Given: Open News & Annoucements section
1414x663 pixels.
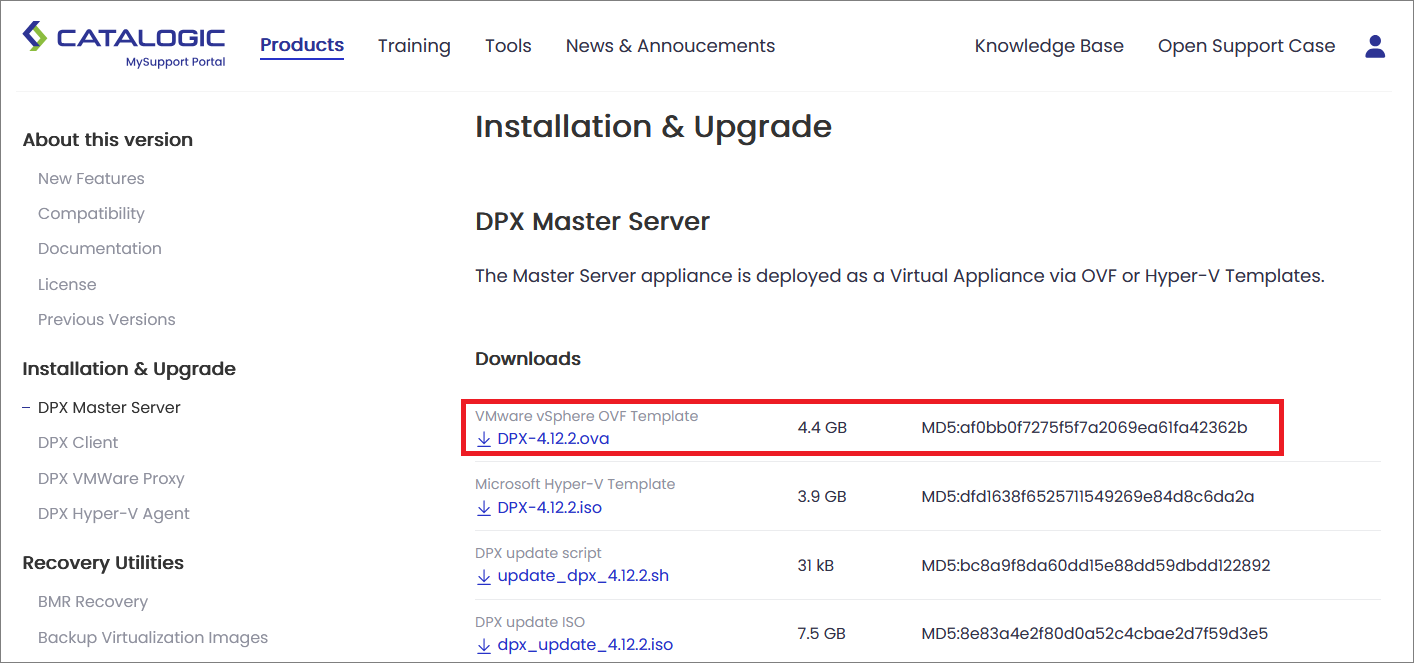Looking at the screenshot, I should coord(670,46).
